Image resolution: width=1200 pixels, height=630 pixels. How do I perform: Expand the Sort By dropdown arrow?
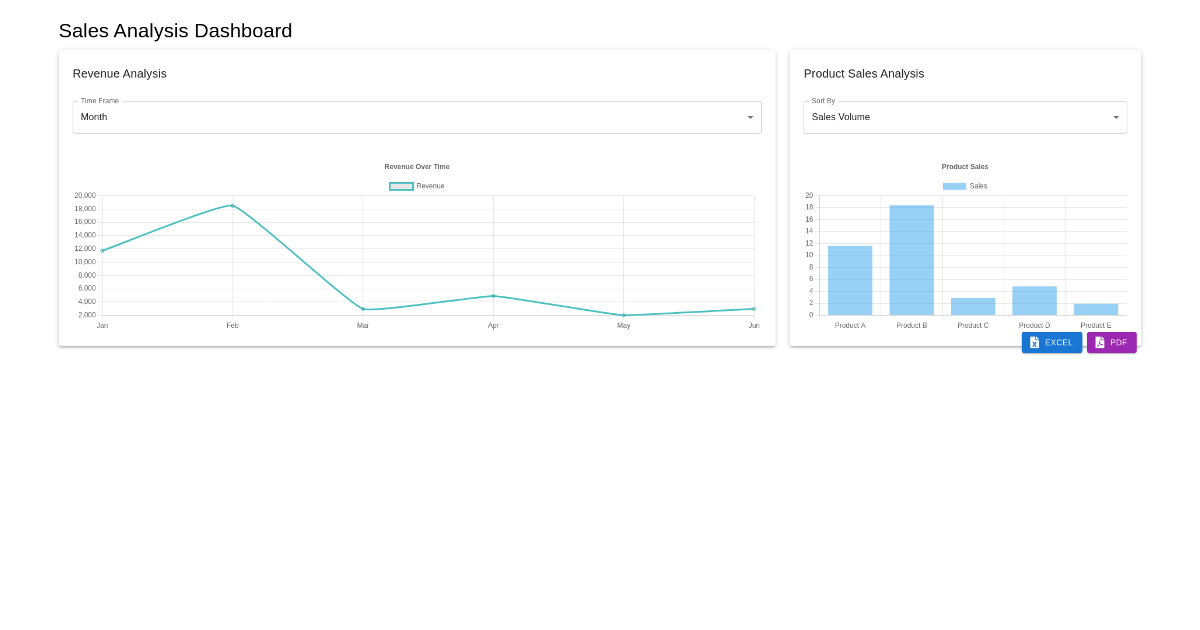(x=1116, y=117)
